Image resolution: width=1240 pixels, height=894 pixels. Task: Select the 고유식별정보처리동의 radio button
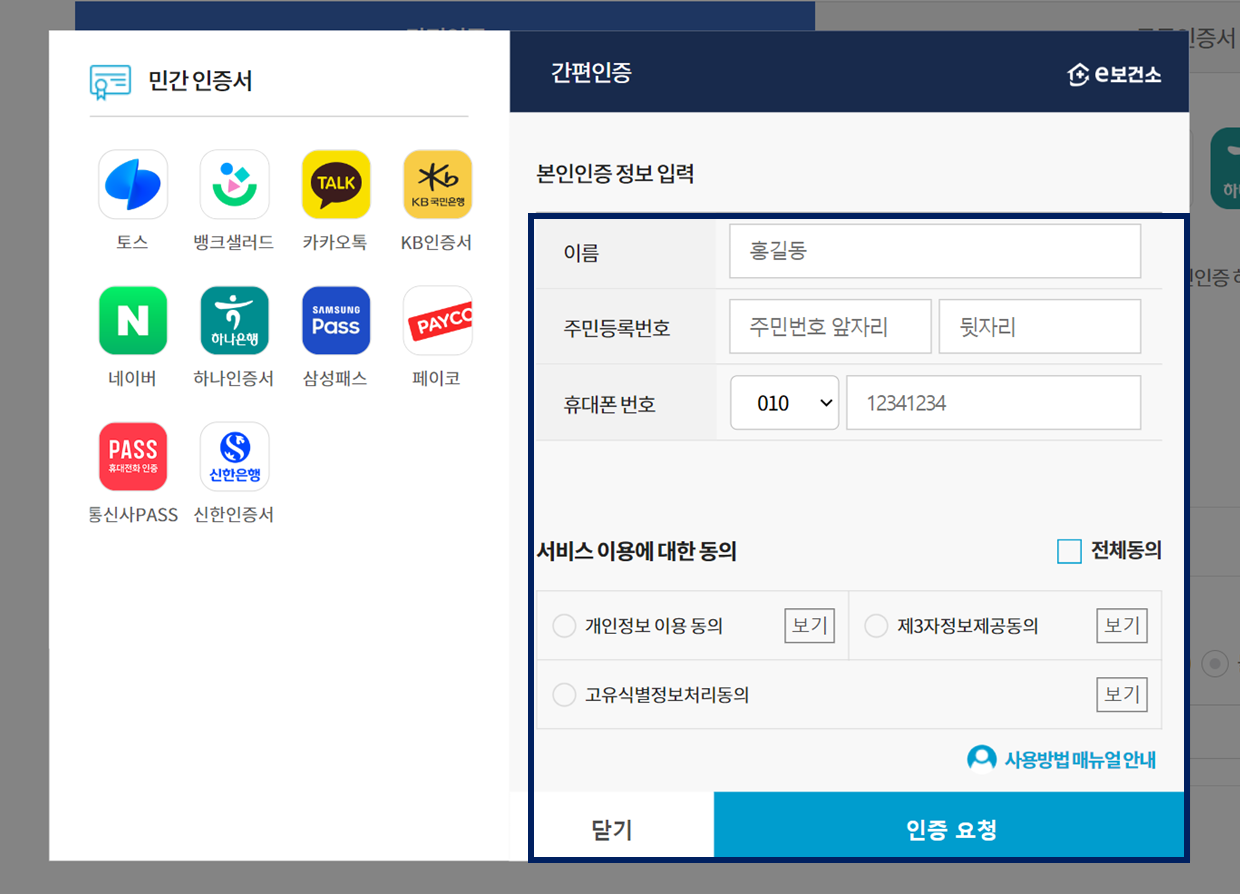(563, 694)
